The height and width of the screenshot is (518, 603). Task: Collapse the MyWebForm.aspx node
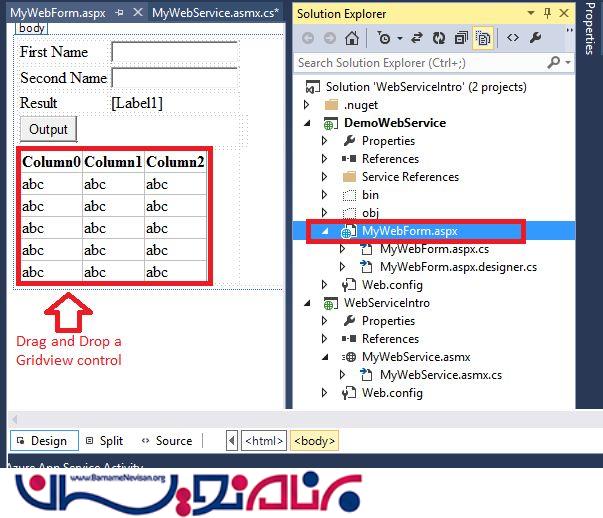point(325,231)
